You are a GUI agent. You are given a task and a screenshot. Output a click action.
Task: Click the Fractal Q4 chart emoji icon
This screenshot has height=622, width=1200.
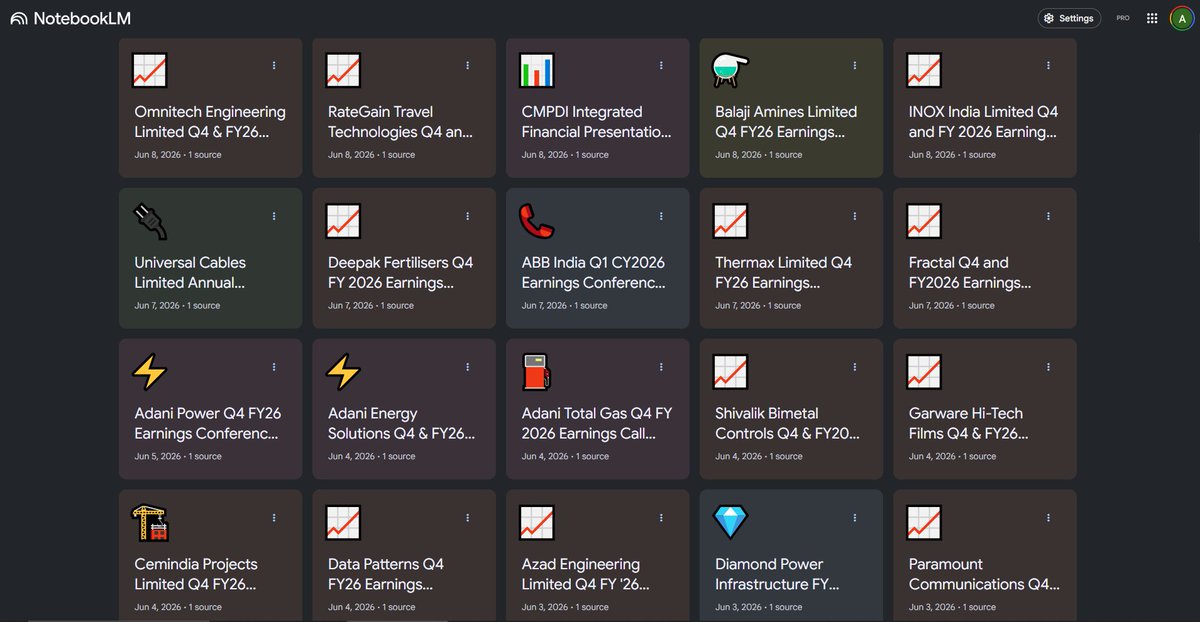click(x=924, y=221)
